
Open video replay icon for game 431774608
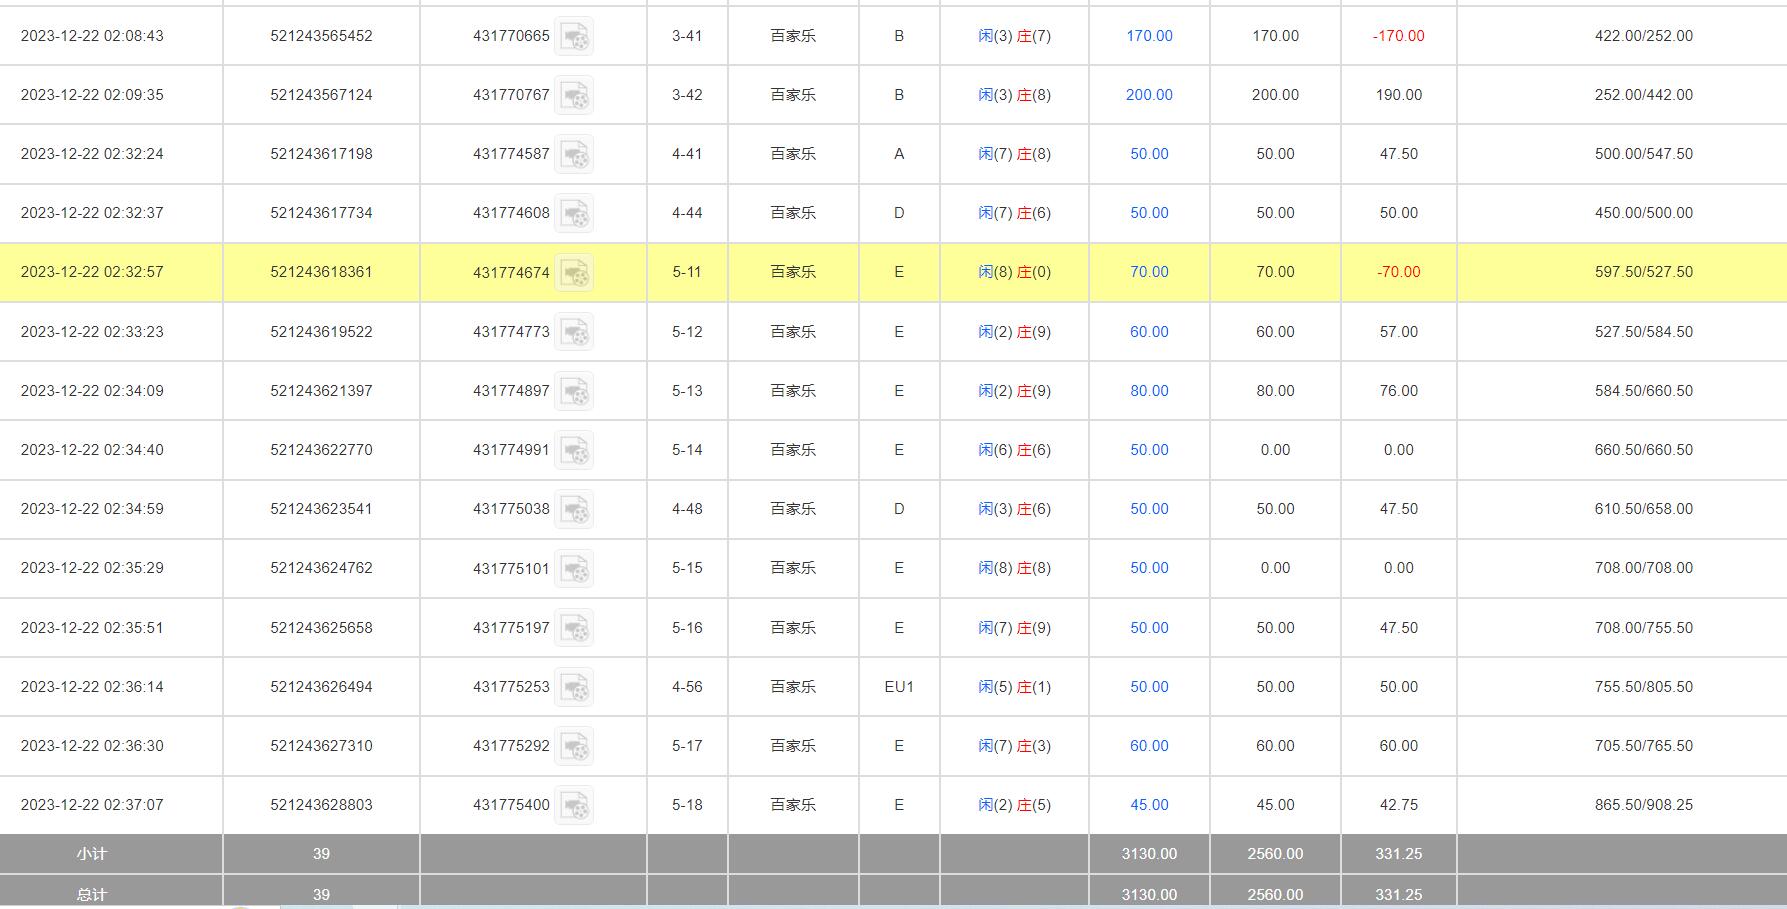pyautogui.click(x=574, y=213)
